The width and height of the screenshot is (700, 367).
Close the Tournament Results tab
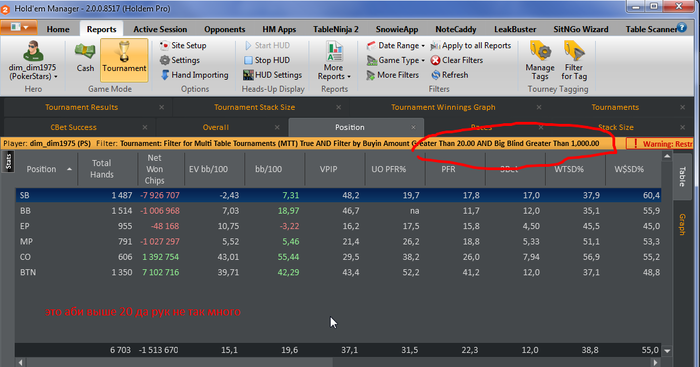click(162, 107)
